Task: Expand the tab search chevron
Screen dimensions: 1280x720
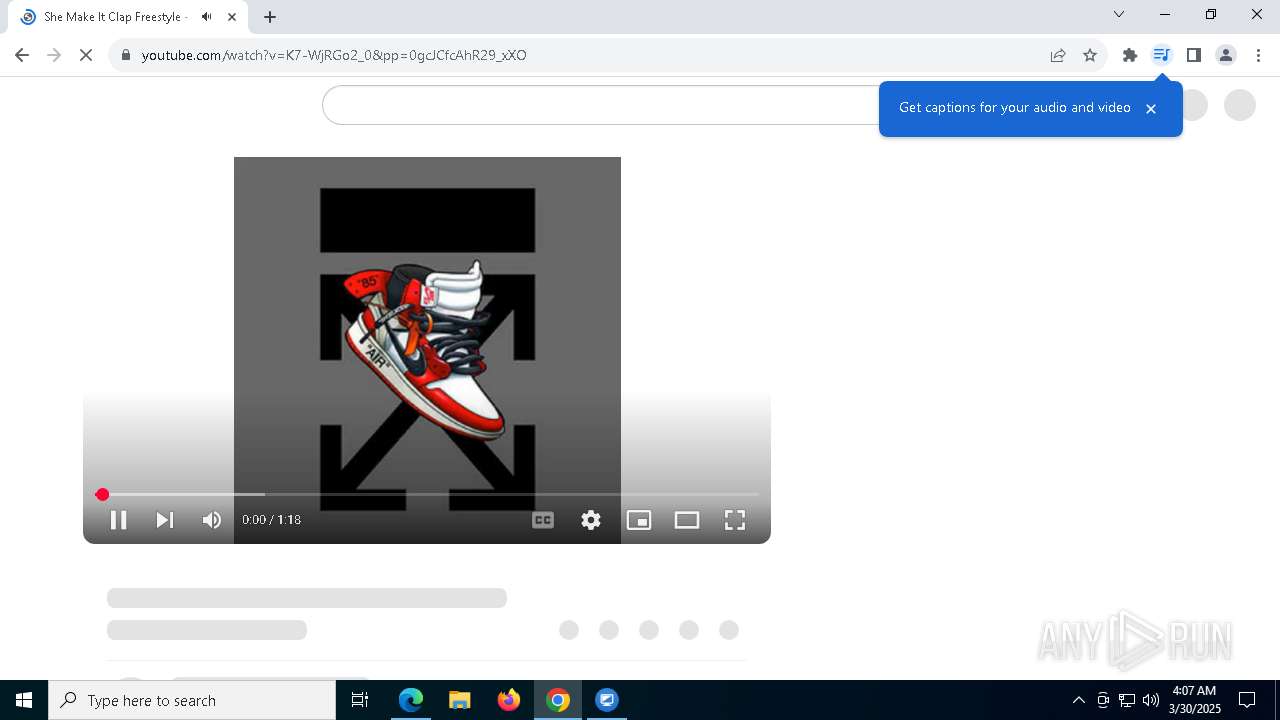Action: (x=1119, y=14)
